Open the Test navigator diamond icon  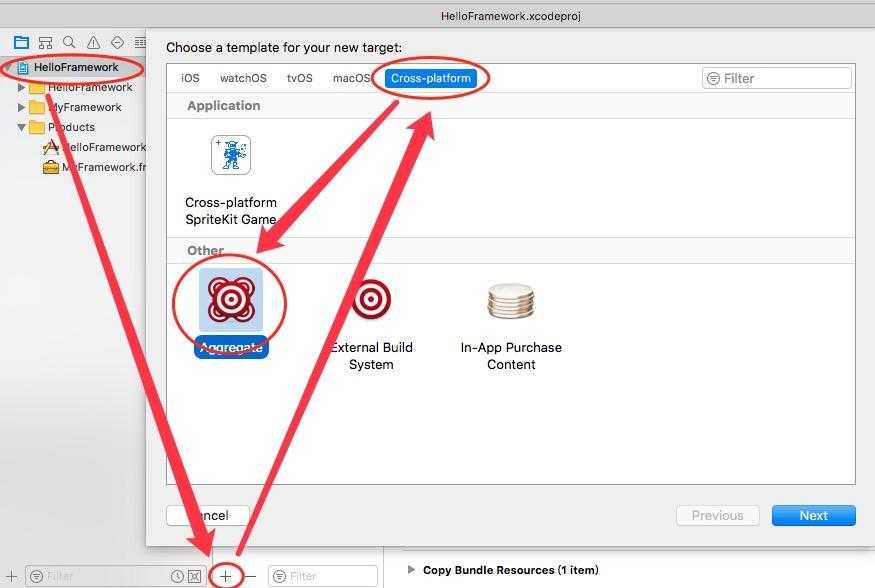[x=117, y=42]
